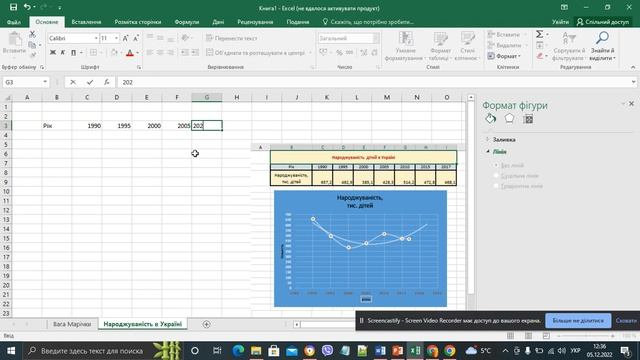
Task: Cancel formula entry X icon
Action: [73, 82]
